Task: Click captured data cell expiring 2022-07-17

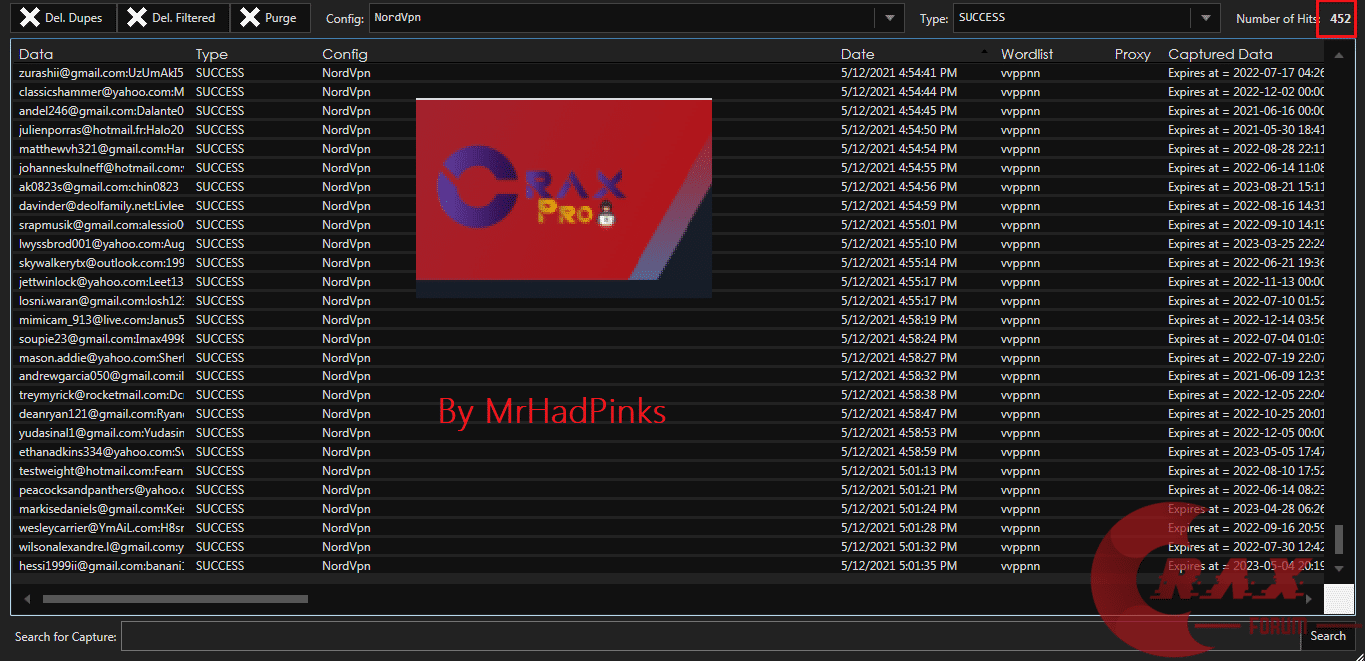Action: (x=1246, y=73)
